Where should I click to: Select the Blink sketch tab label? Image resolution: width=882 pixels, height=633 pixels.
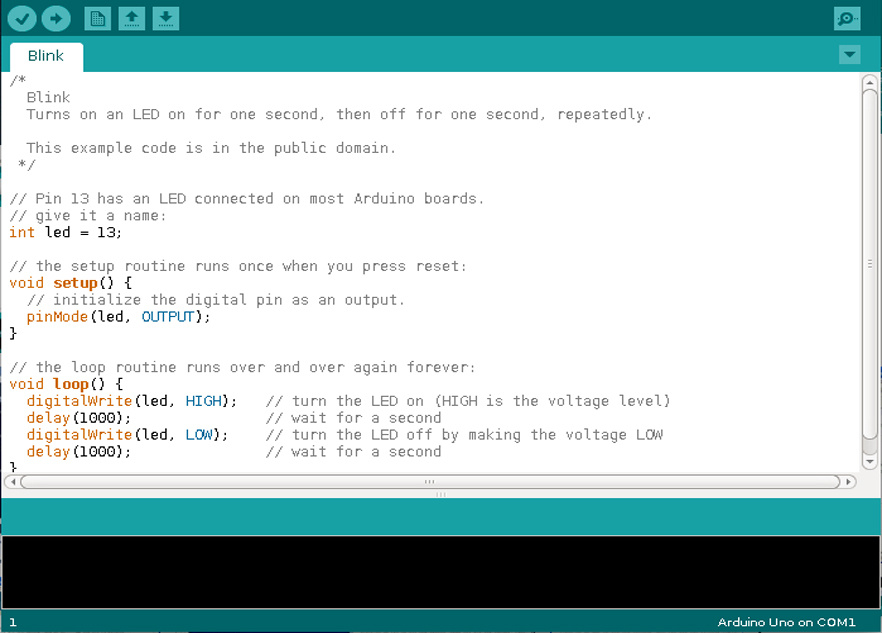coord(45,56)
